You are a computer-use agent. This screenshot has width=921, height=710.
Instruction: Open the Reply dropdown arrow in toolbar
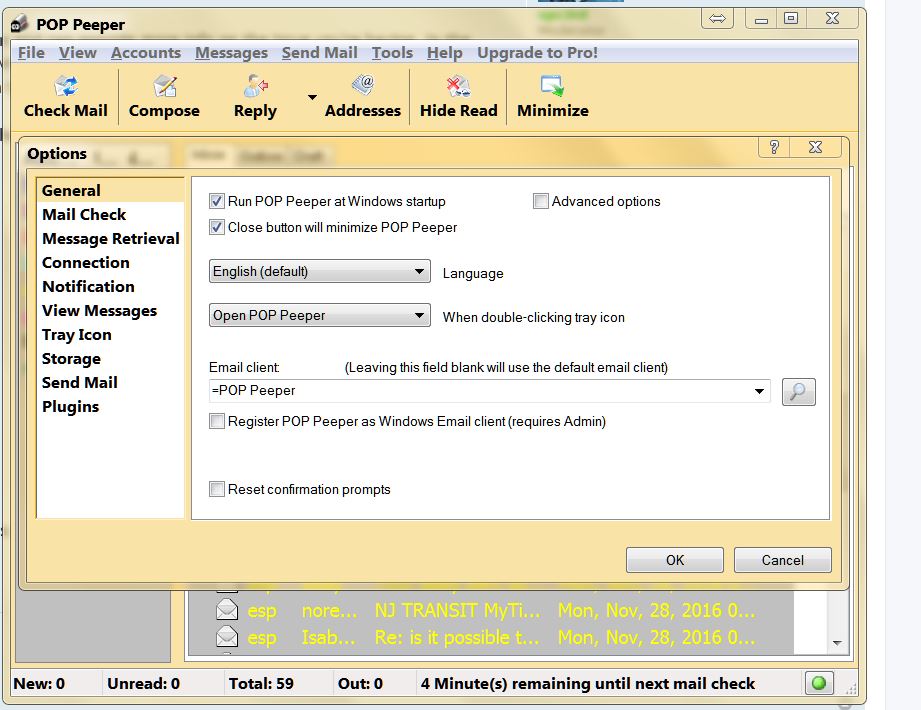[312, 97]
